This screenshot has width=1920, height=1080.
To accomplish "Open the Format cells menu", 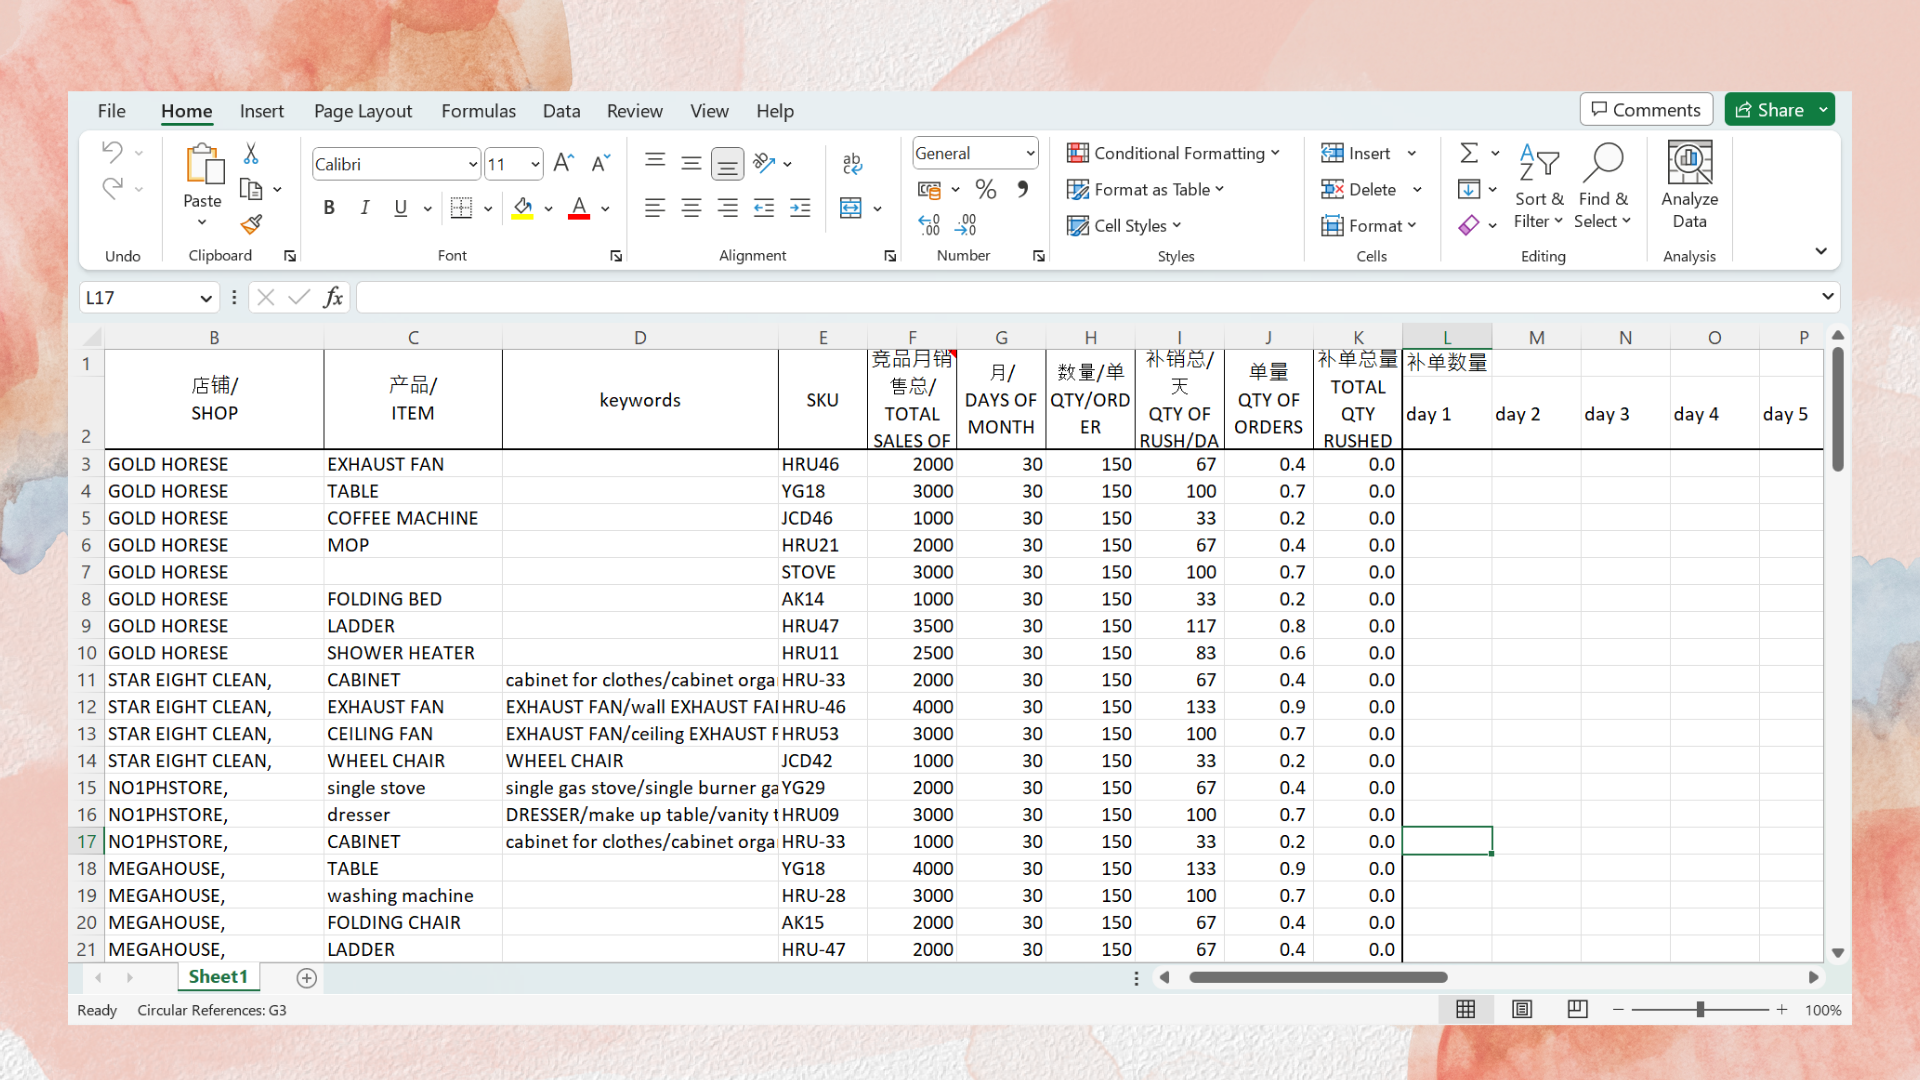I will coord(1368,225).
